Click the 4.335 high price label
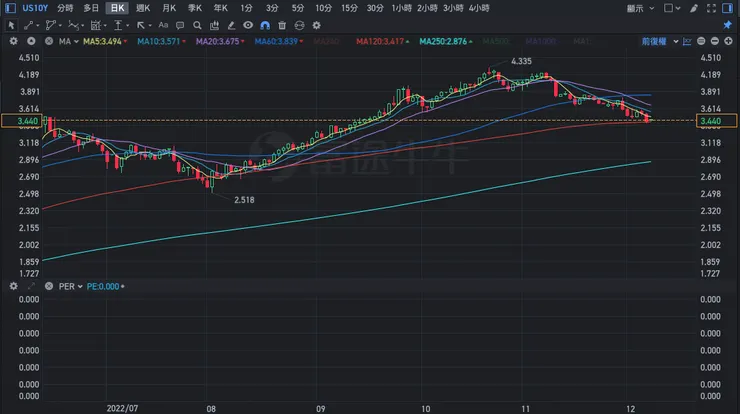Screen dimensions: 740x414 [x=521, y=61]
